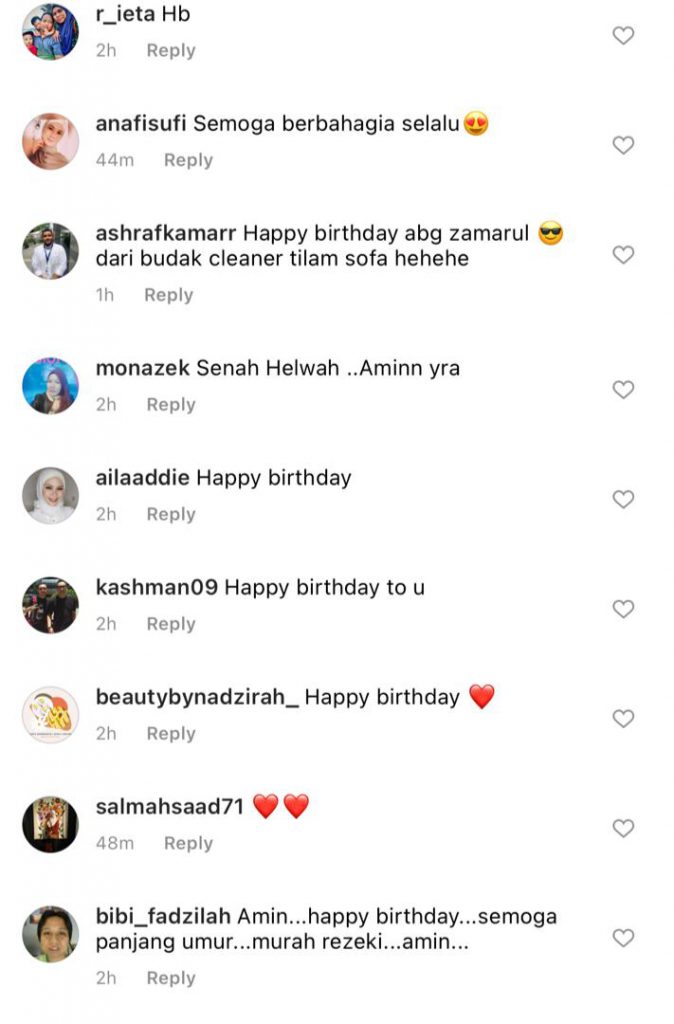Screen dimensions: 674x1024
Task: Like kashman09's comment
Action: coord(623,609)
